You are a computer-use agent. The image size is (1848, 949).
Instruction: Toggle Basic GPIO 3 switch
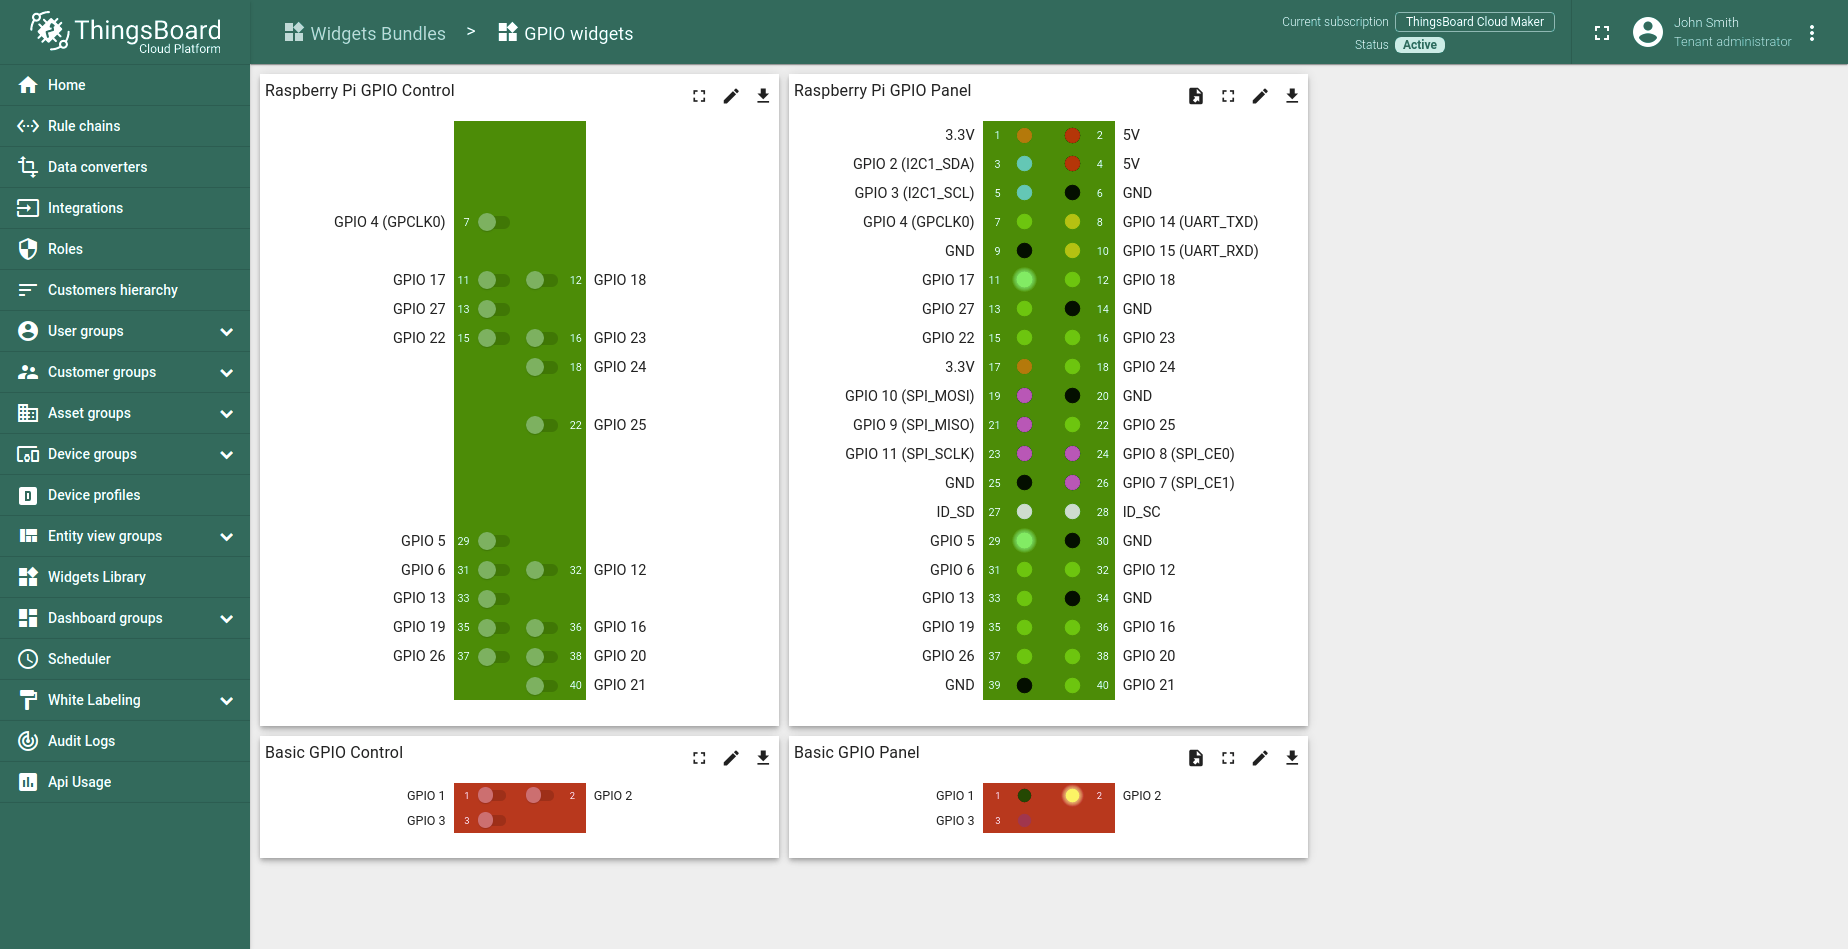[491, 820]
